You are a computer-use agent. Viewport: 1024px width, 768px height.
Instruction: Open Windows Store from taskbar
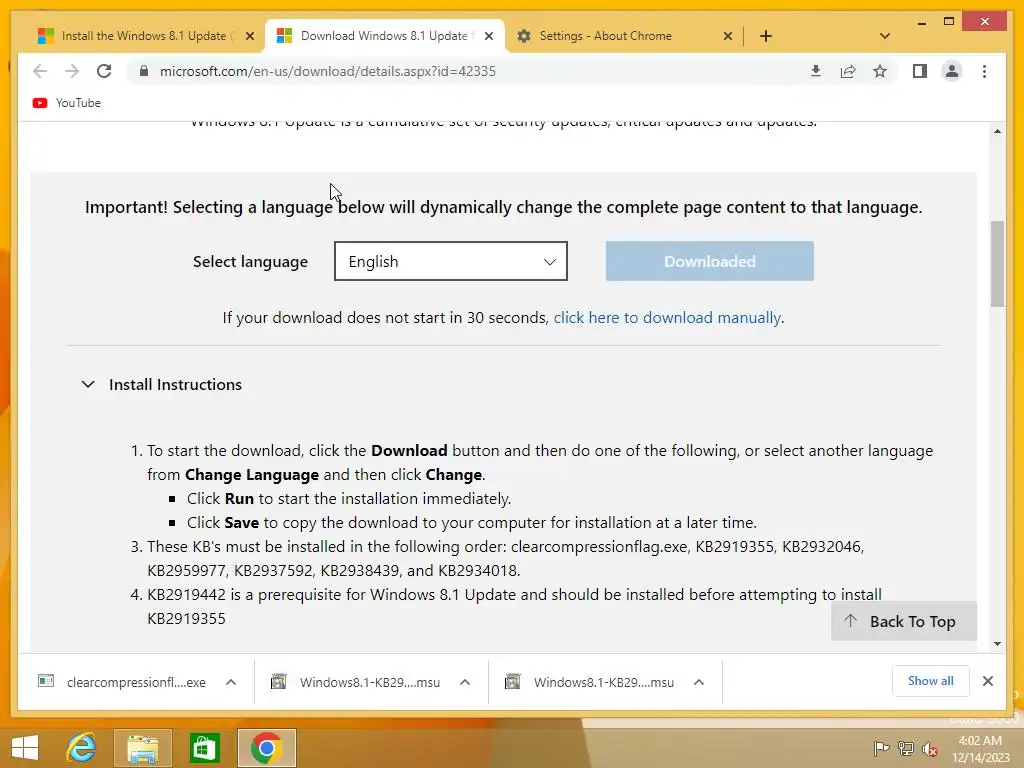pyautogui.click(x=204, y=748)
